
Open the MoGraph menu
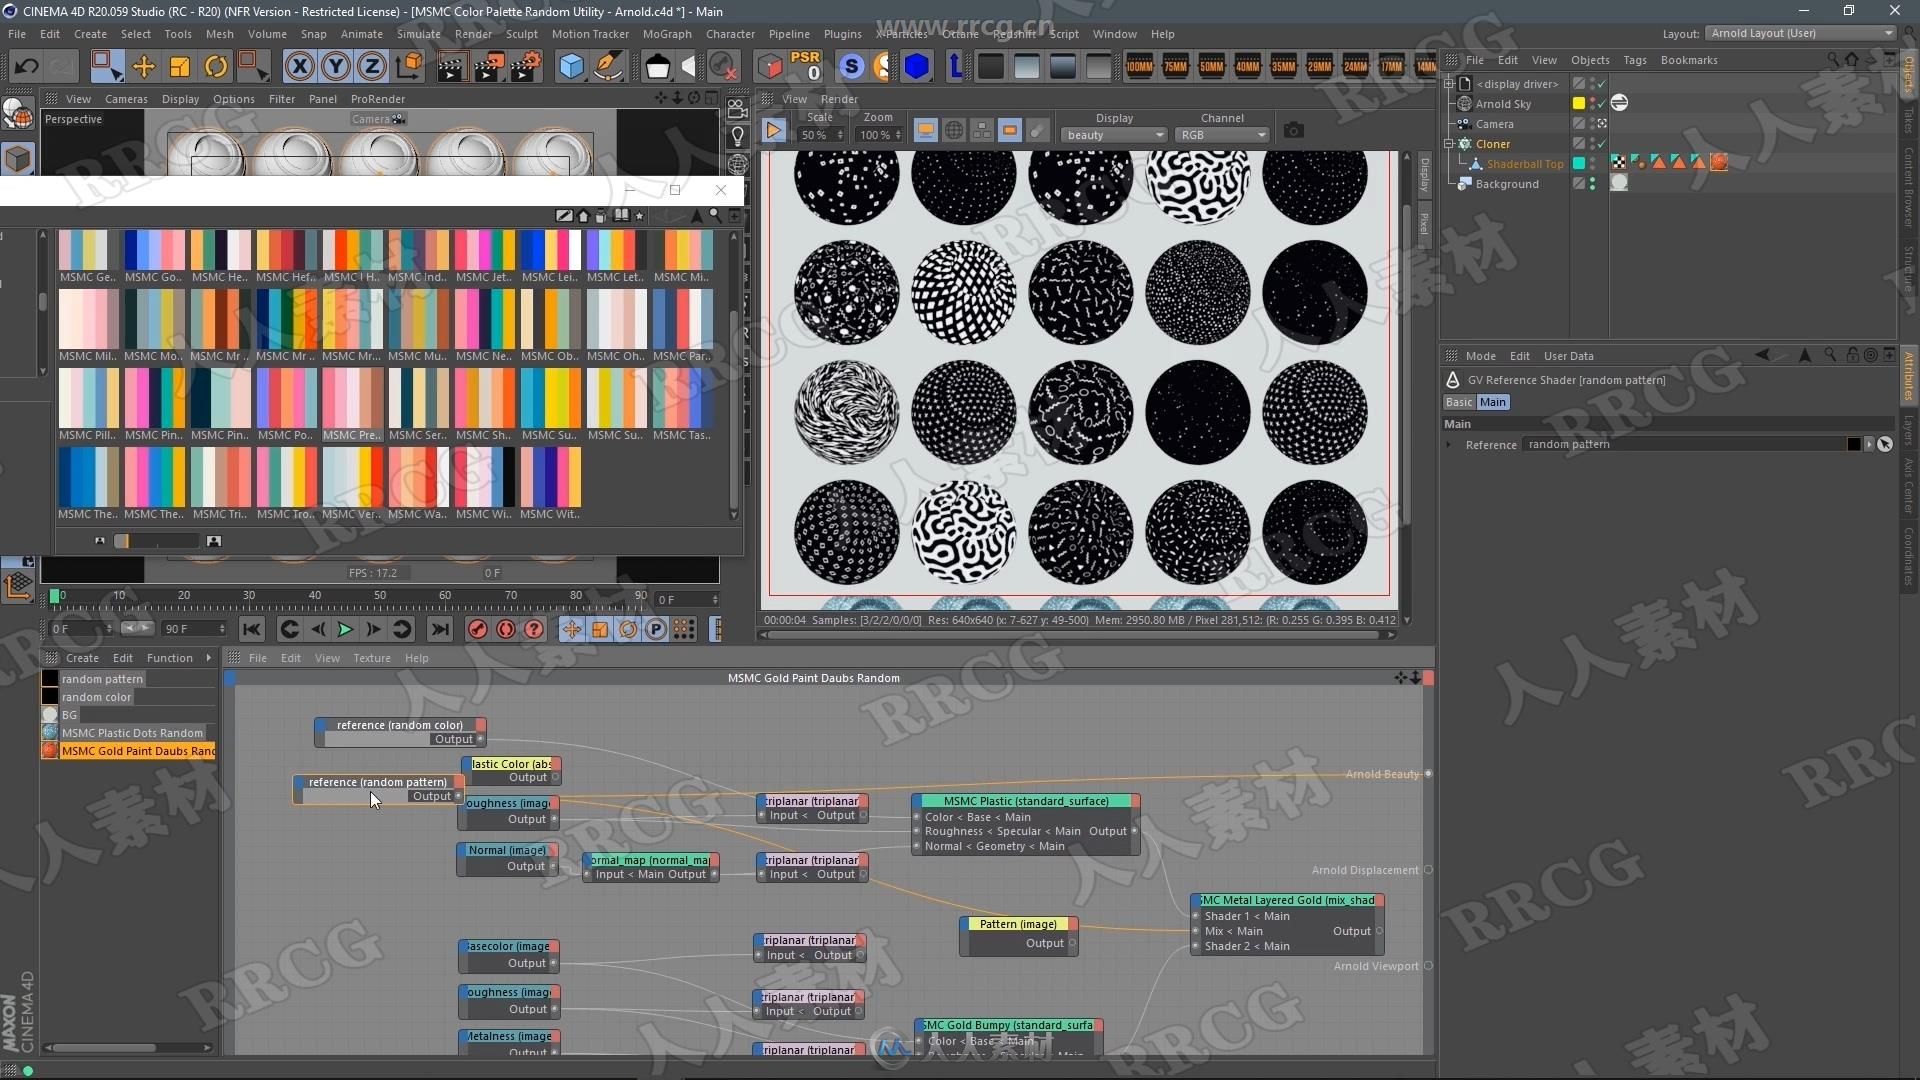pos(667,34)
